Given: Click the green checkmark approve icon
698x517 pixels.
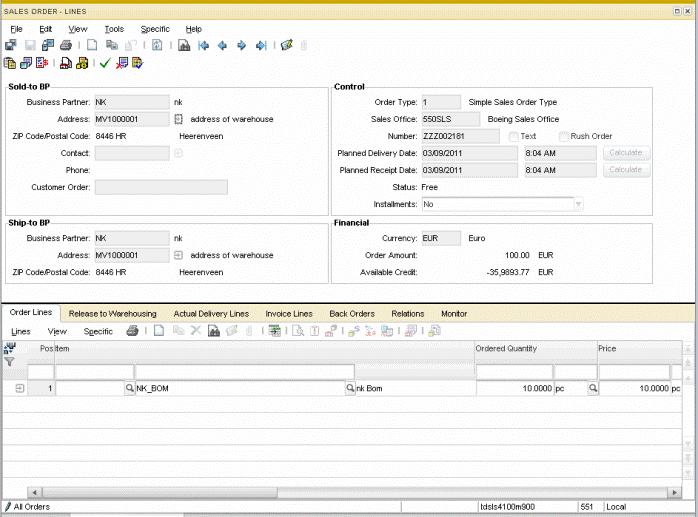Looking at the screenshot, I should pyautogui.click(x=105, y=63).
